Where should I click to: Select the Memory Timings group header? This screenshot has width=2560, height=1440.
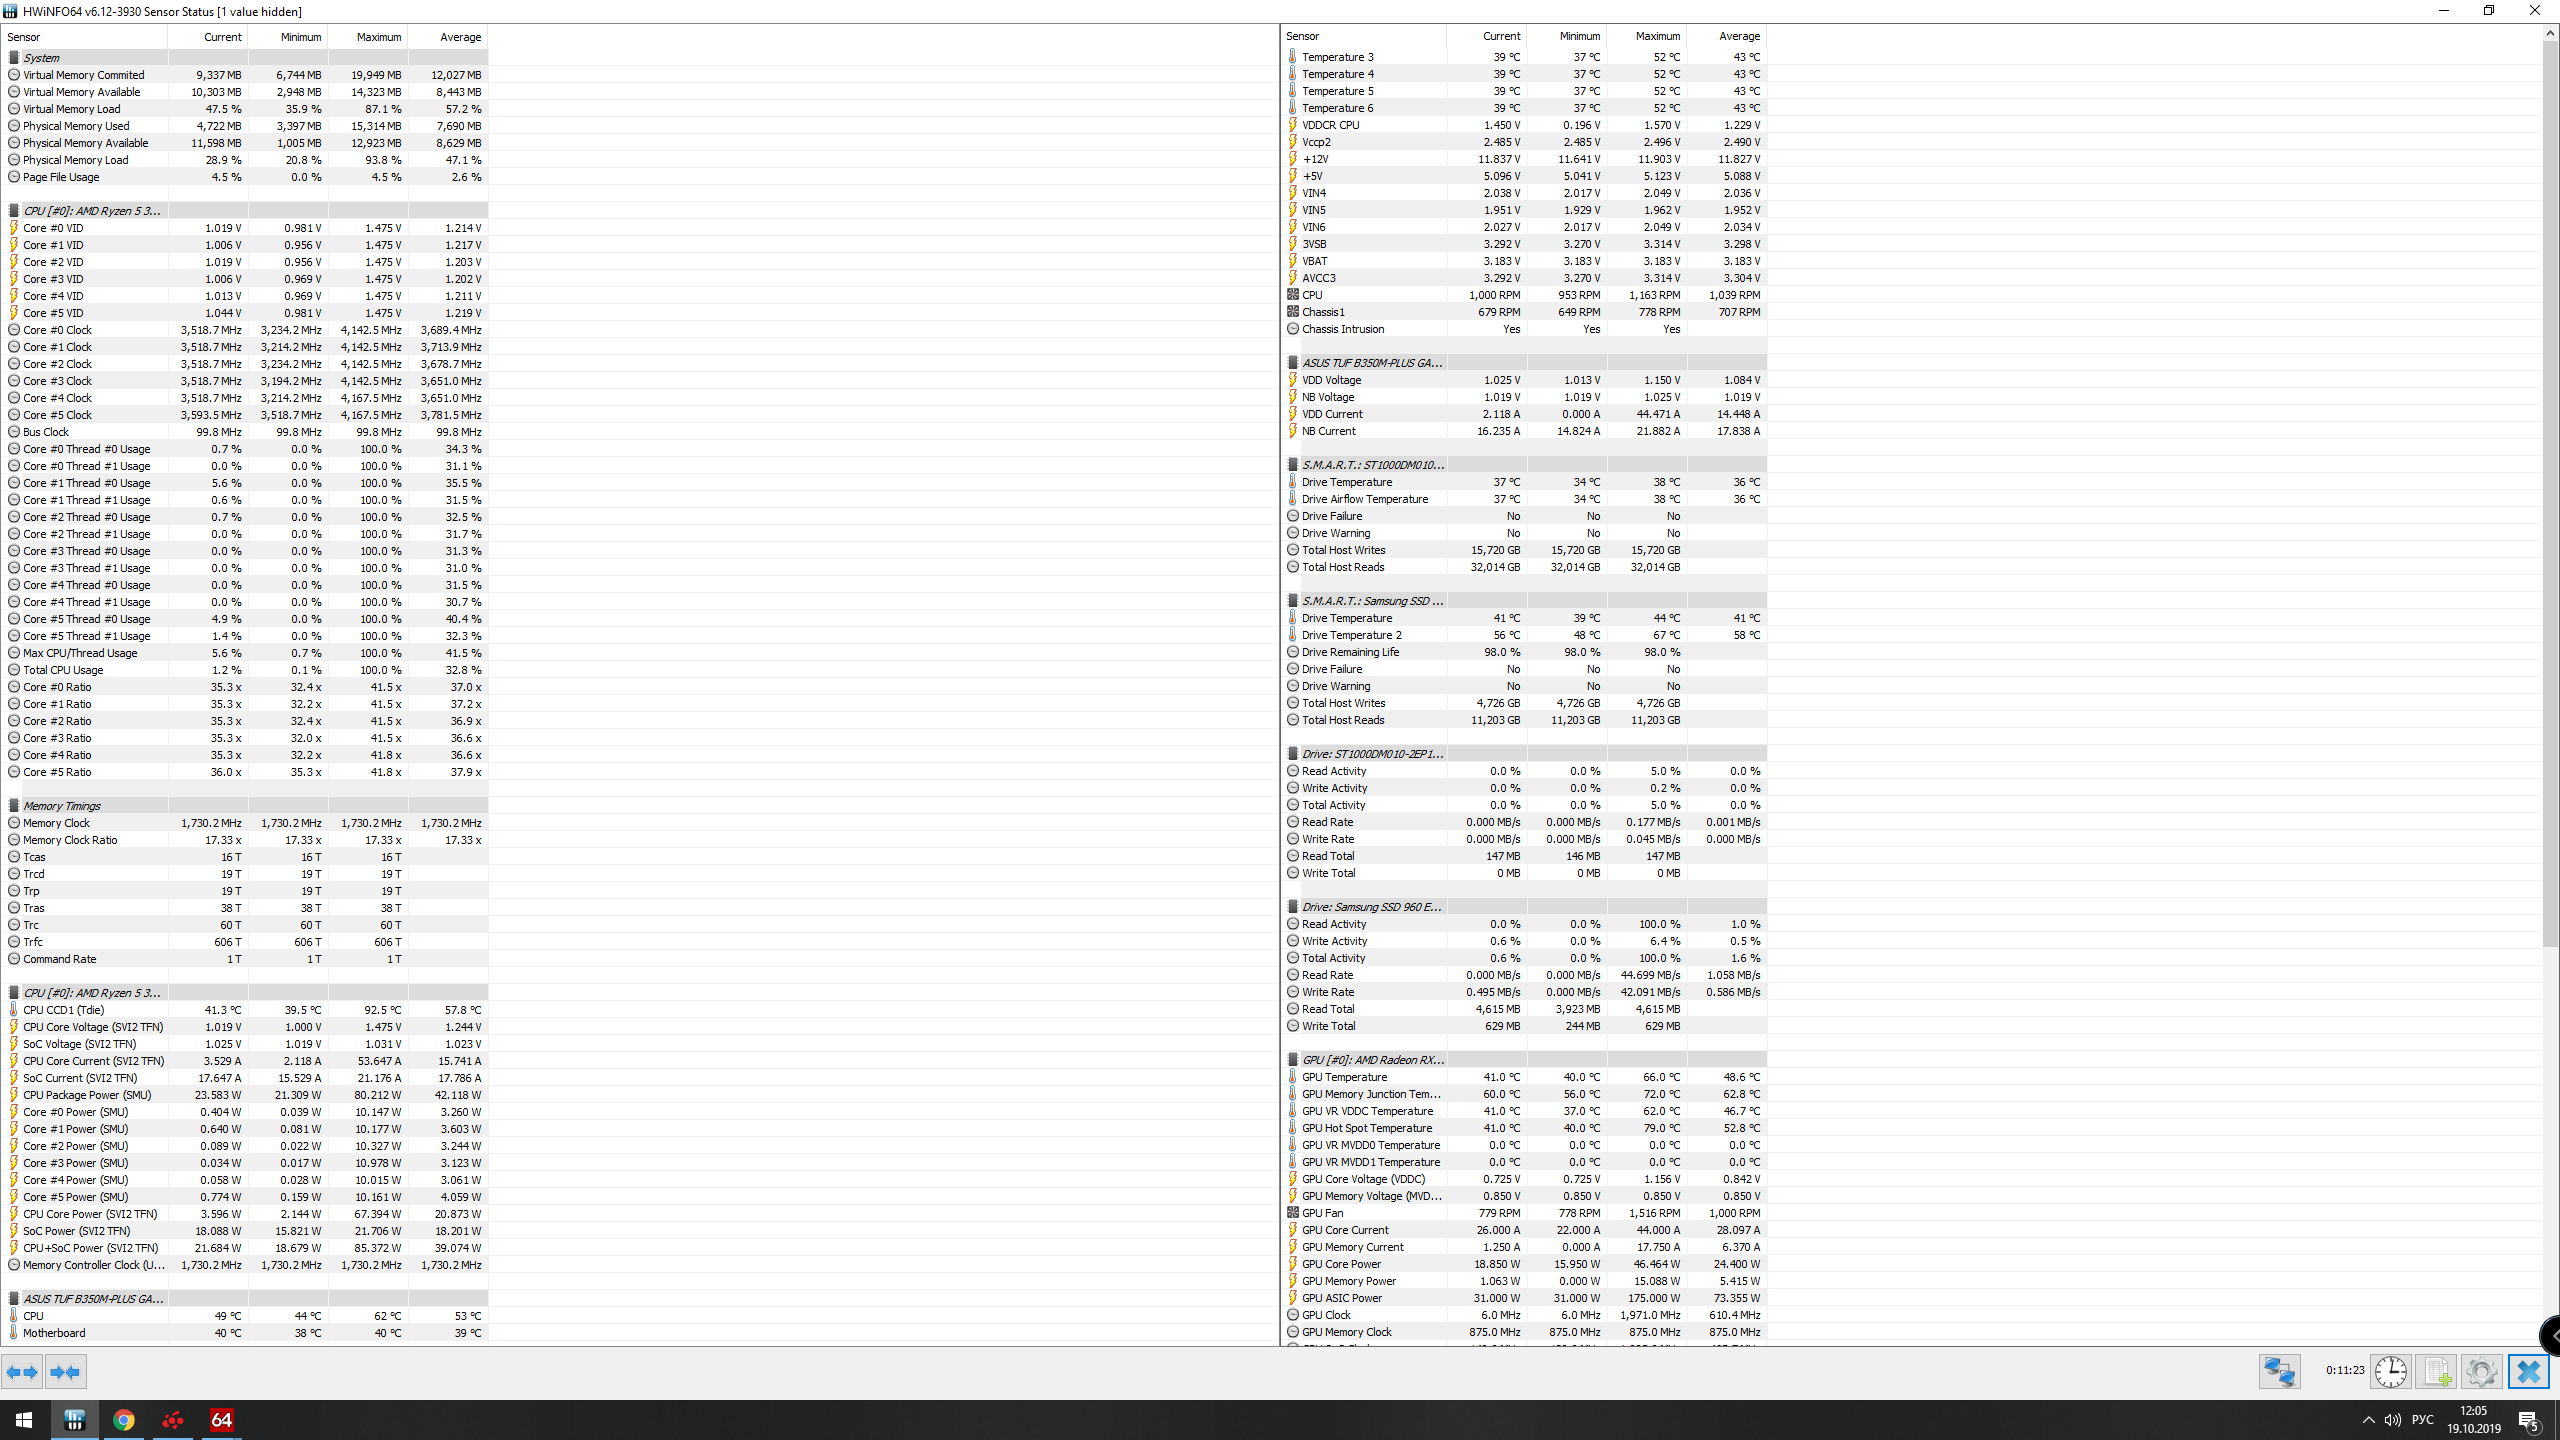pyautogui.click(x=61, y=806)
